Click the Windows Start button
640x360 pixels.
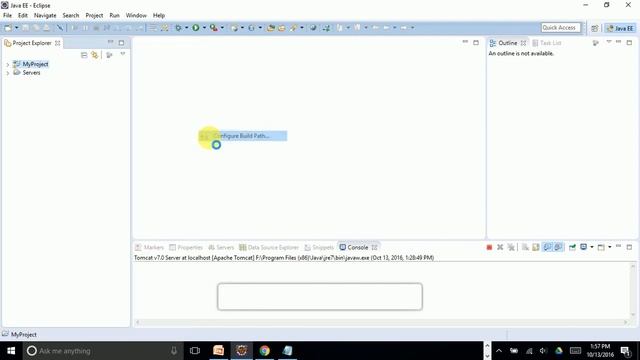pos(11,351)
